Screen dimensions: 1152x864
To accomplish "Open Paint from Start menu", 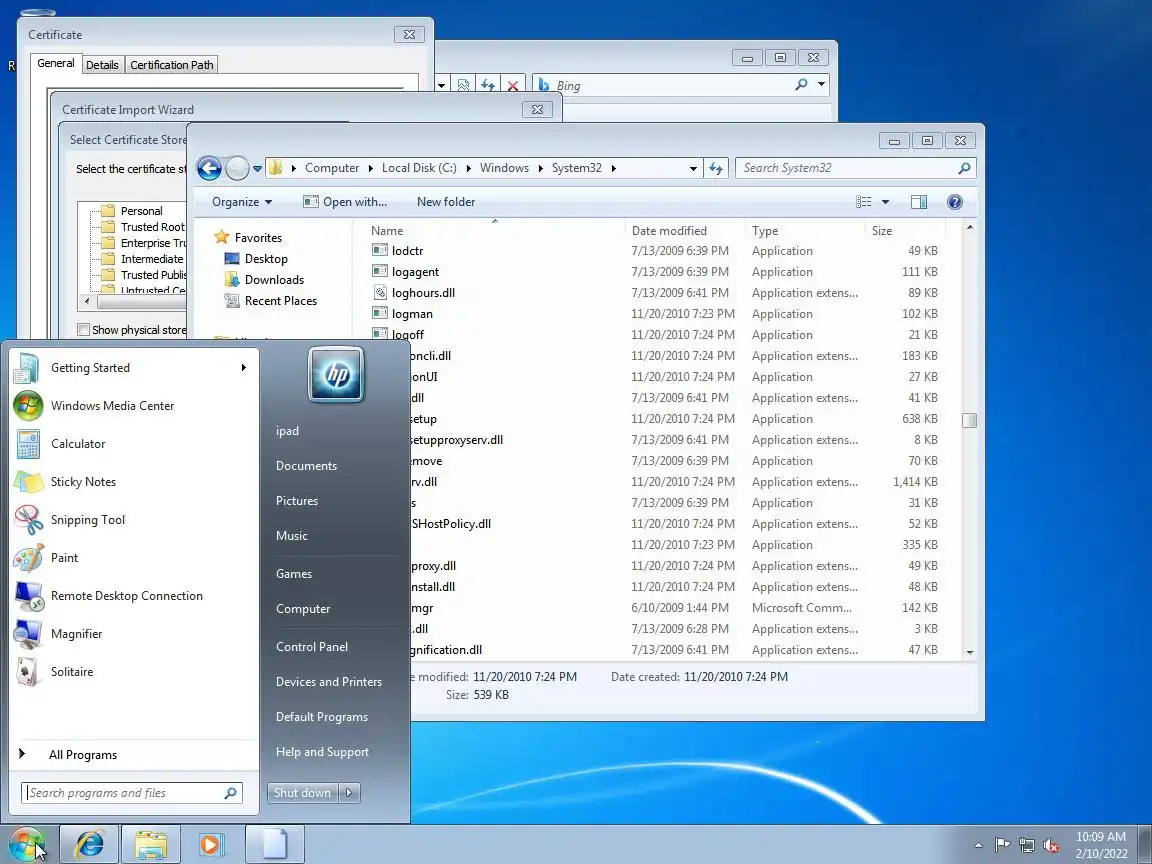I will pyautogui.click(x=132, y=558).
